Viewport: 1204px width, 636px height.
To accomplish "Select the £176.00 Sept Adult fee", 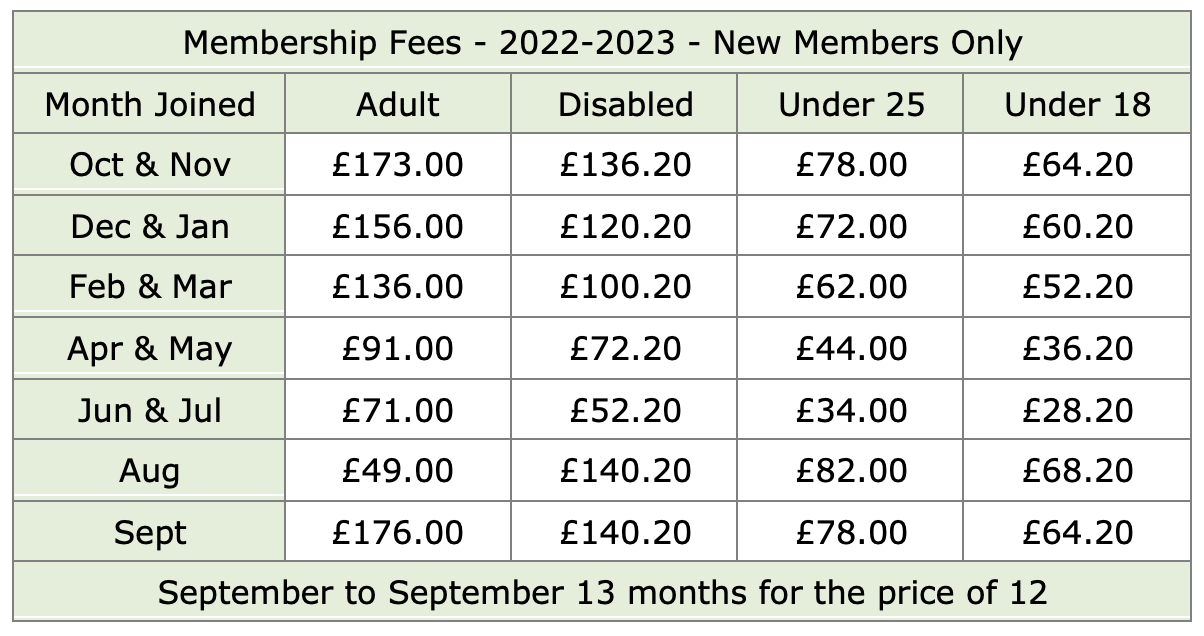I will [x=398, y=532].
